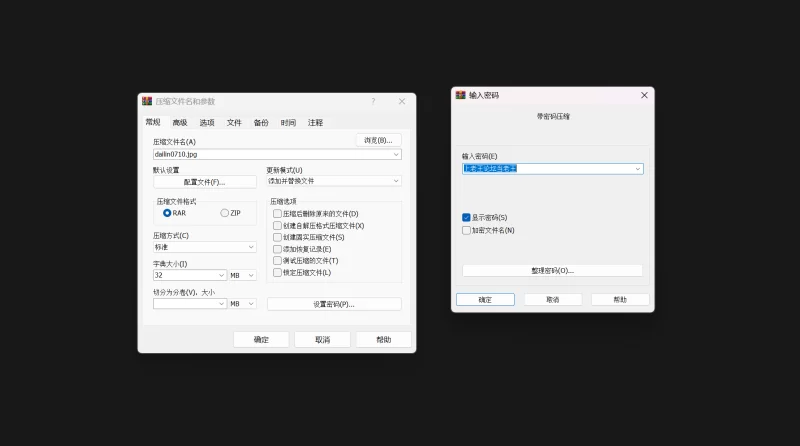The image size is (800, 446).
Task: Uncheck 显示密码(S) checkbox
Action: (466, 217)
